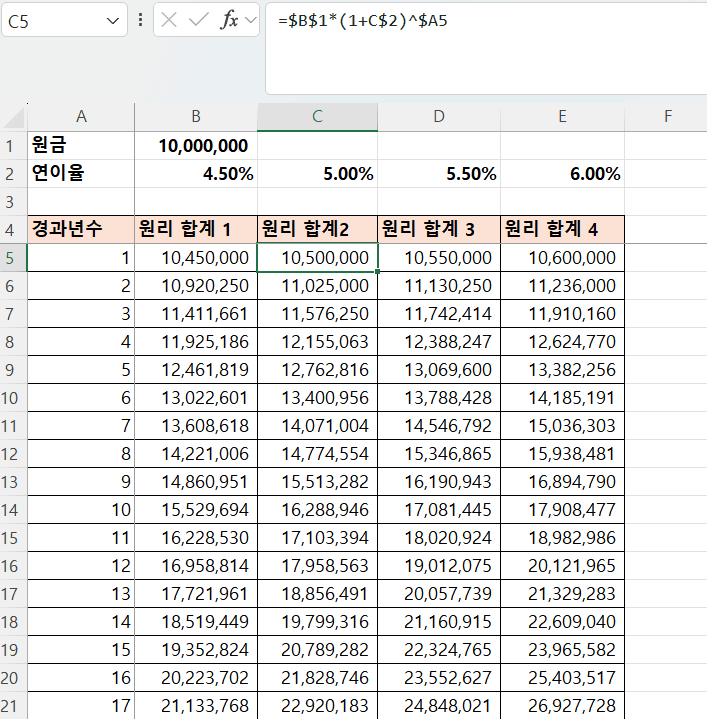Click cell with value 12,155,063
Image resolution: width=707 pixels, height=719 pixels.
pos(317,343)
